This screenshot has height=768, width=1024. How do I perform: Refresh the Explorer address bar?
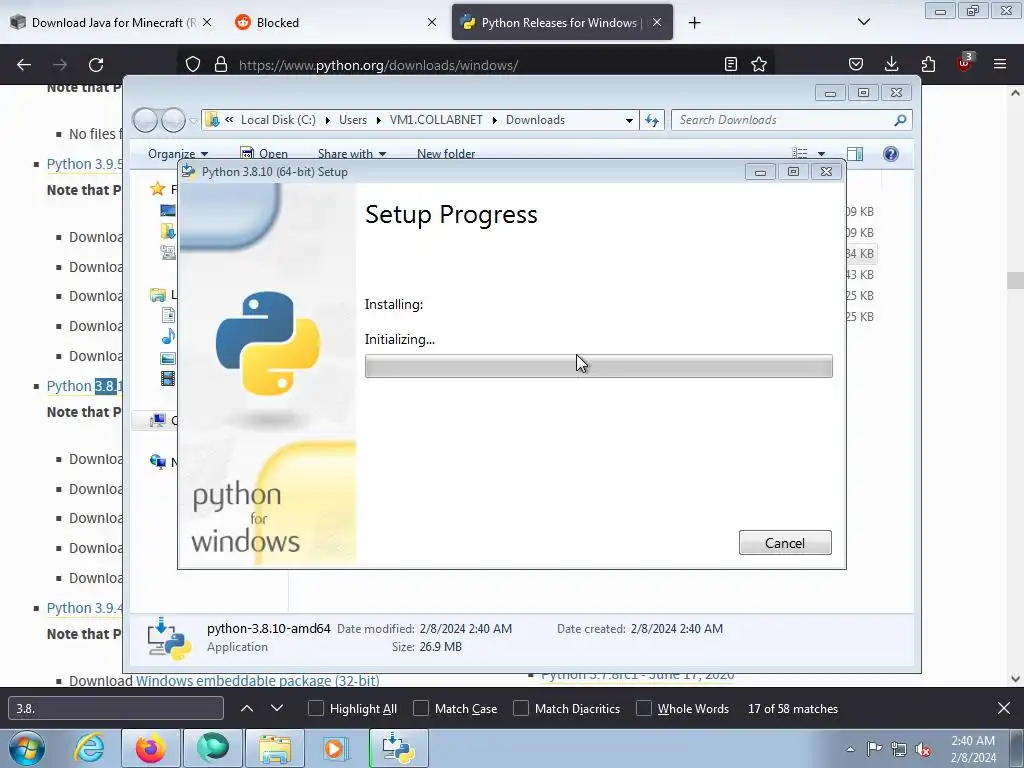(x=652, y=120)
